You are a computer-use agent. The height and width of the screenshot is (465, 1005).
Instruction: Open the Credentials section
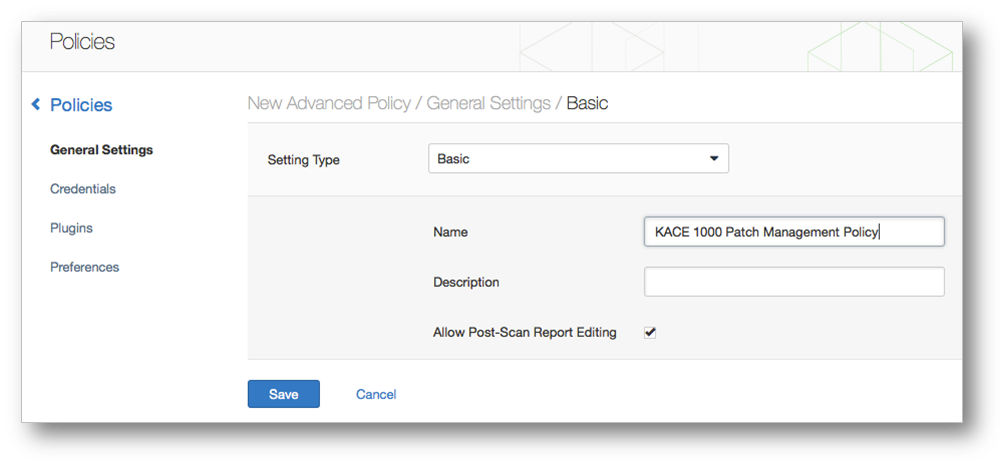83,189
